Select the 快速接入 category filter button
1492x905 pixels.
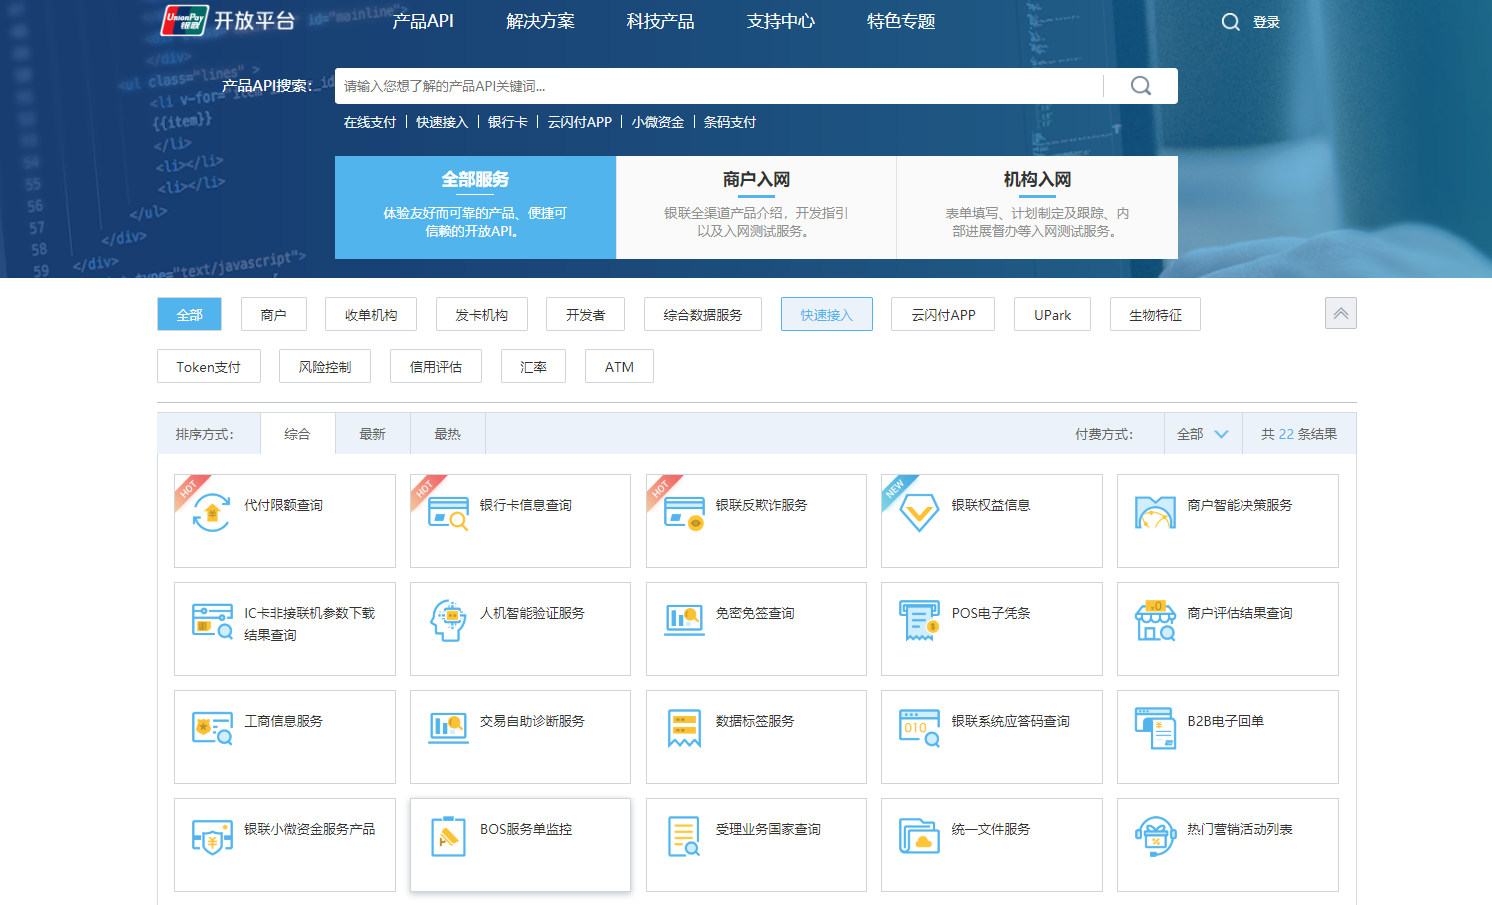point(827,314)
